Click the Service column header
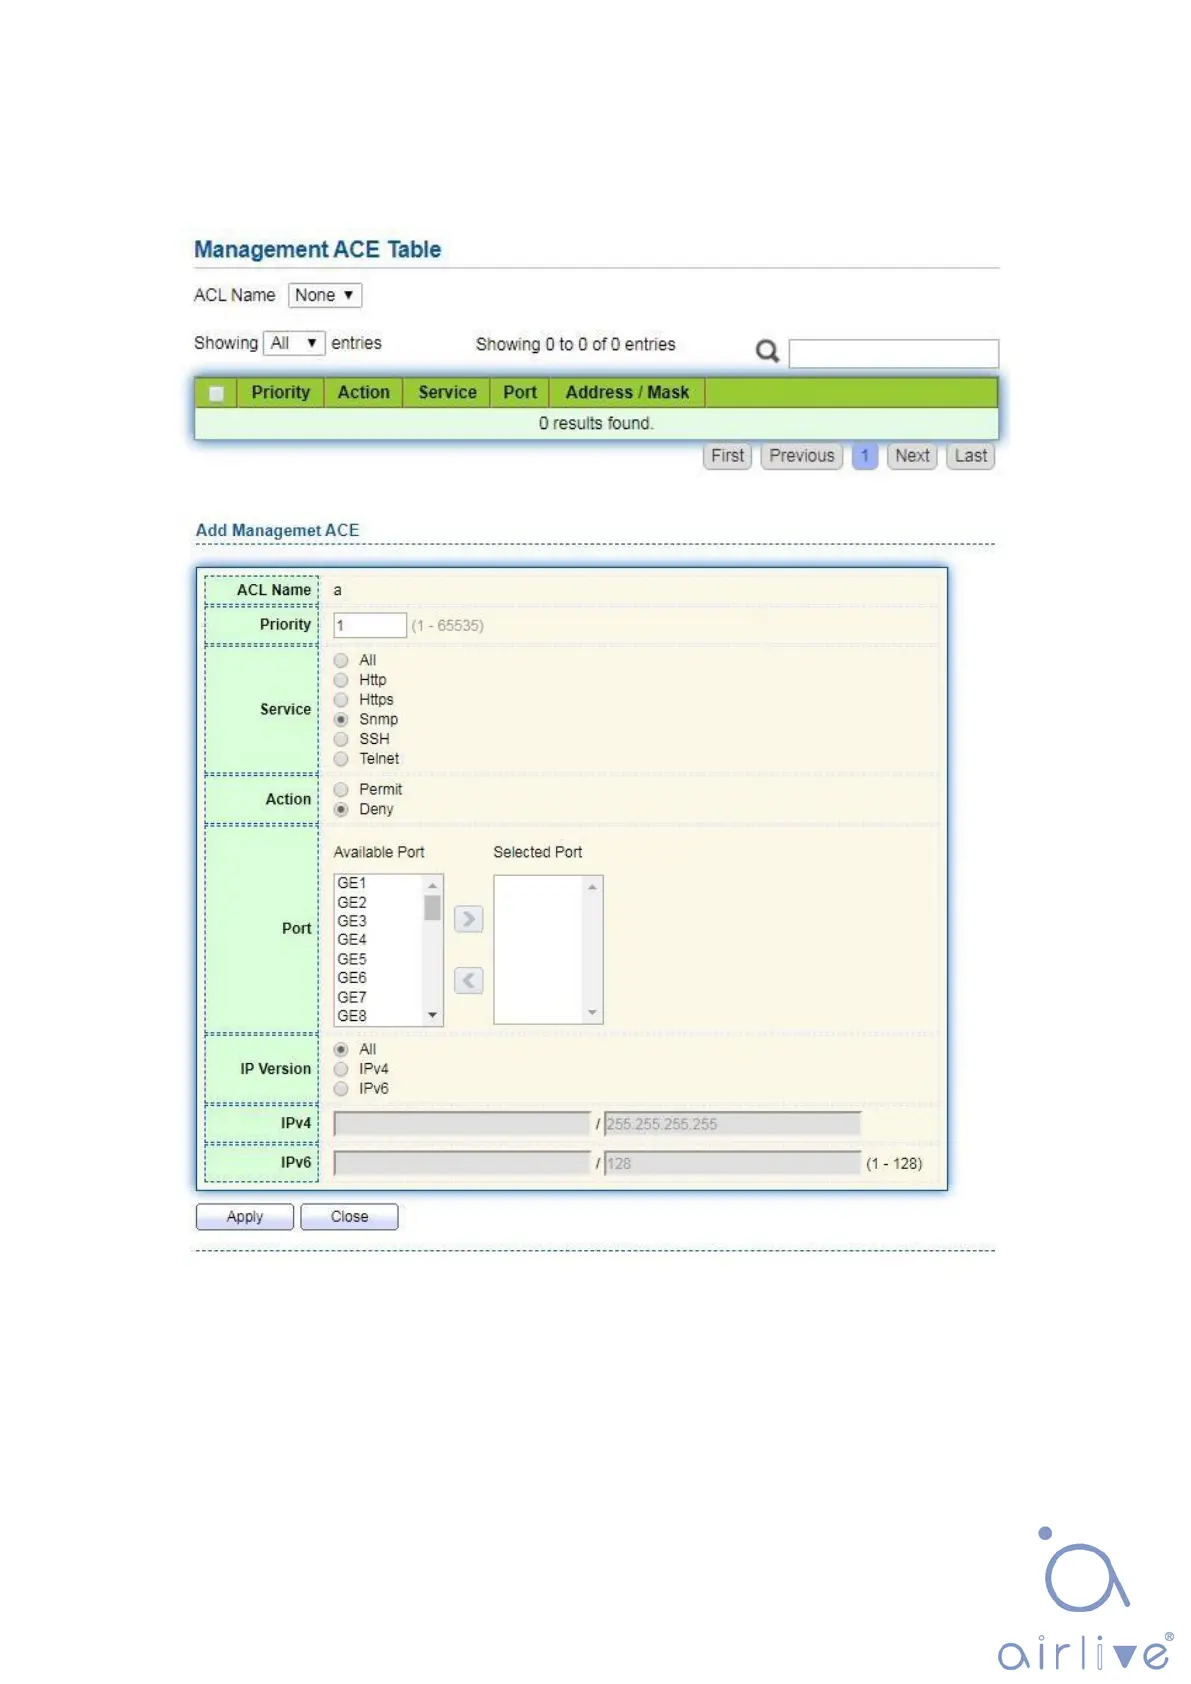This screenshot has height=1684, width=1191. click(447, 393)
